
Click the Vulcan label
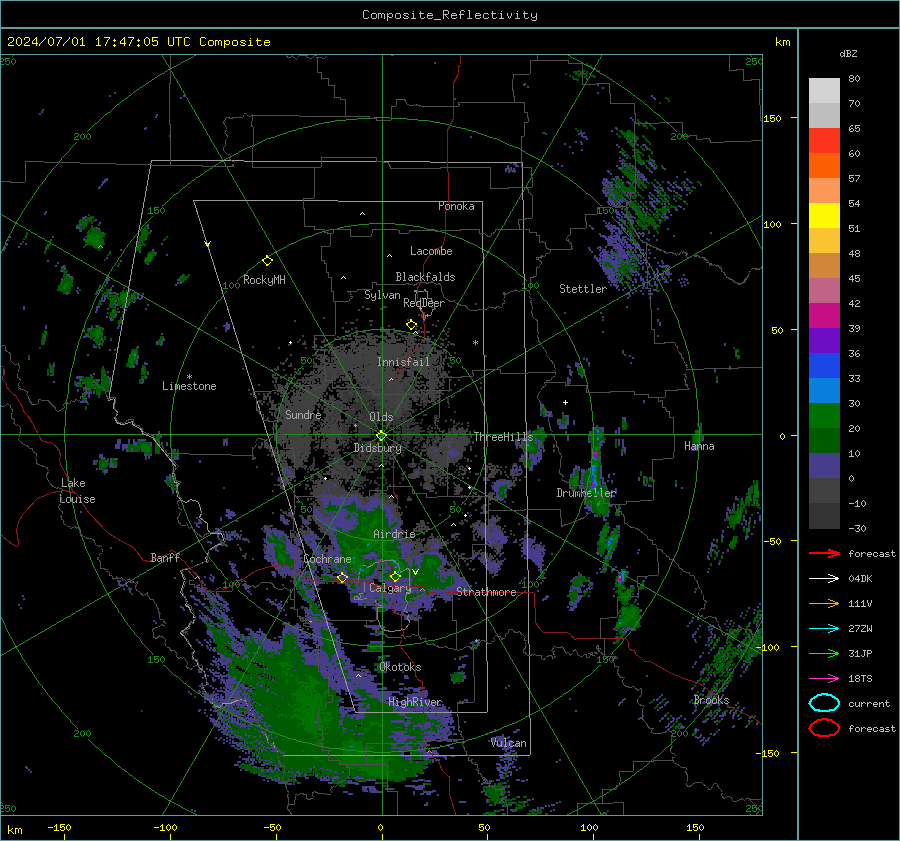click(x=509, y=743)
